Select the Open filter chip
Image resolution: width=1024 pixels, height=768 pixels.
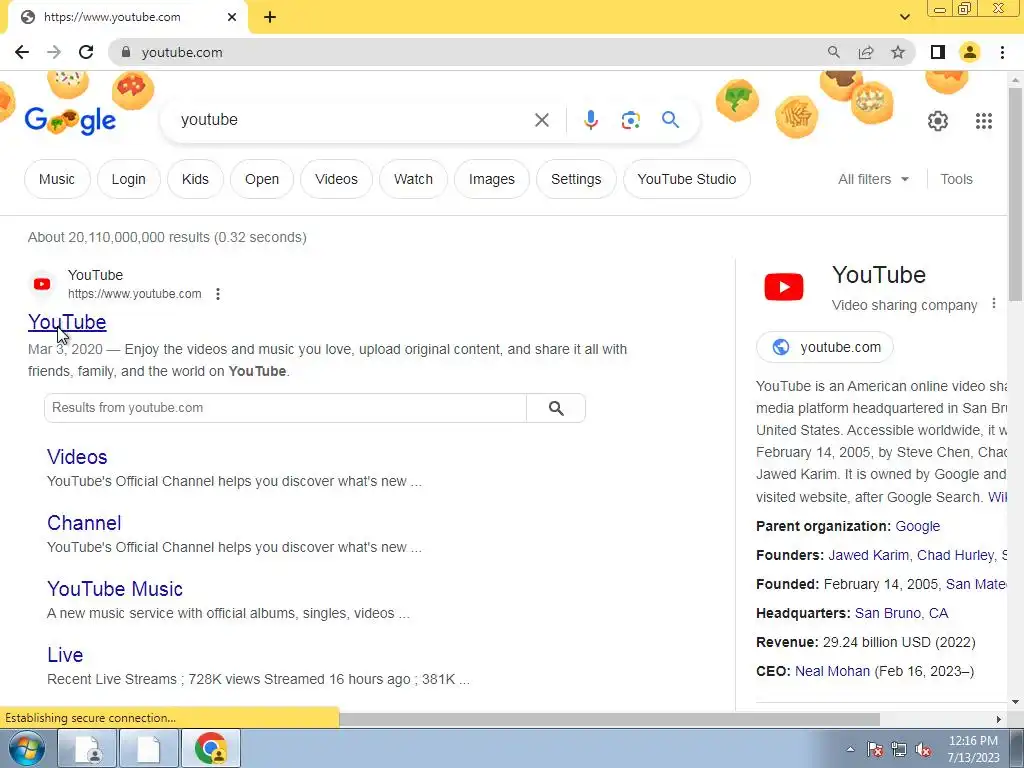coord(262,179)
